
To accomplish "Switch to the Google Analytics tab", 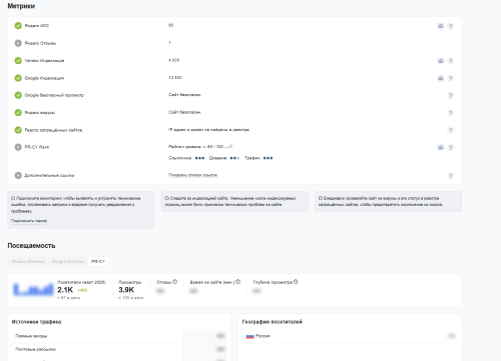I will pos(68,262).
